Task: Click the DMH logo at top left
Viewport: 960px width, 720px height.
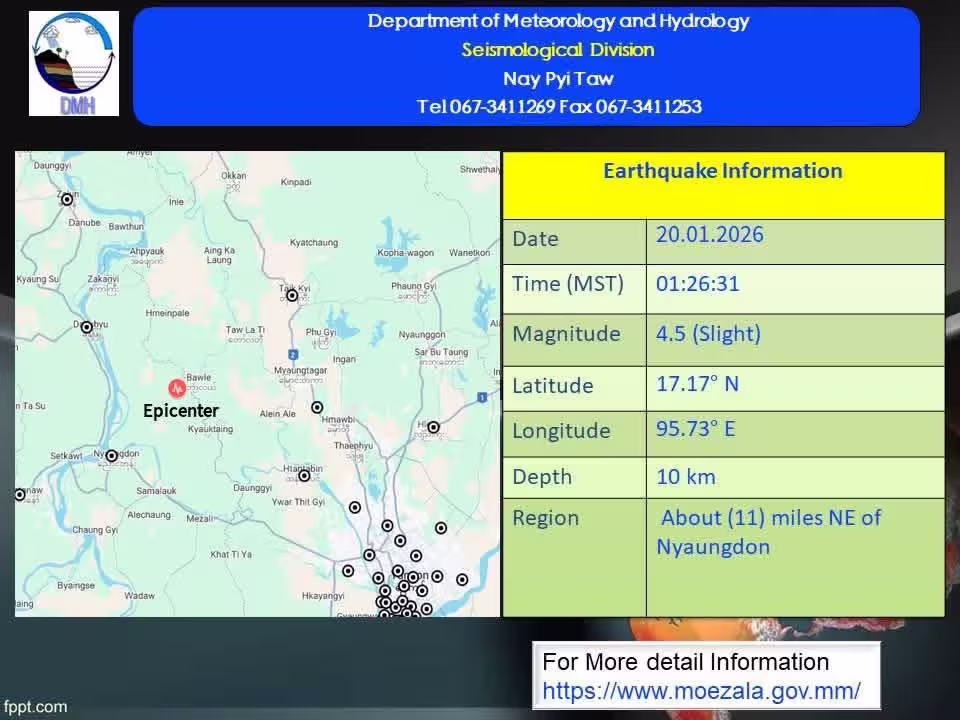Action: [x=74, y=64]
